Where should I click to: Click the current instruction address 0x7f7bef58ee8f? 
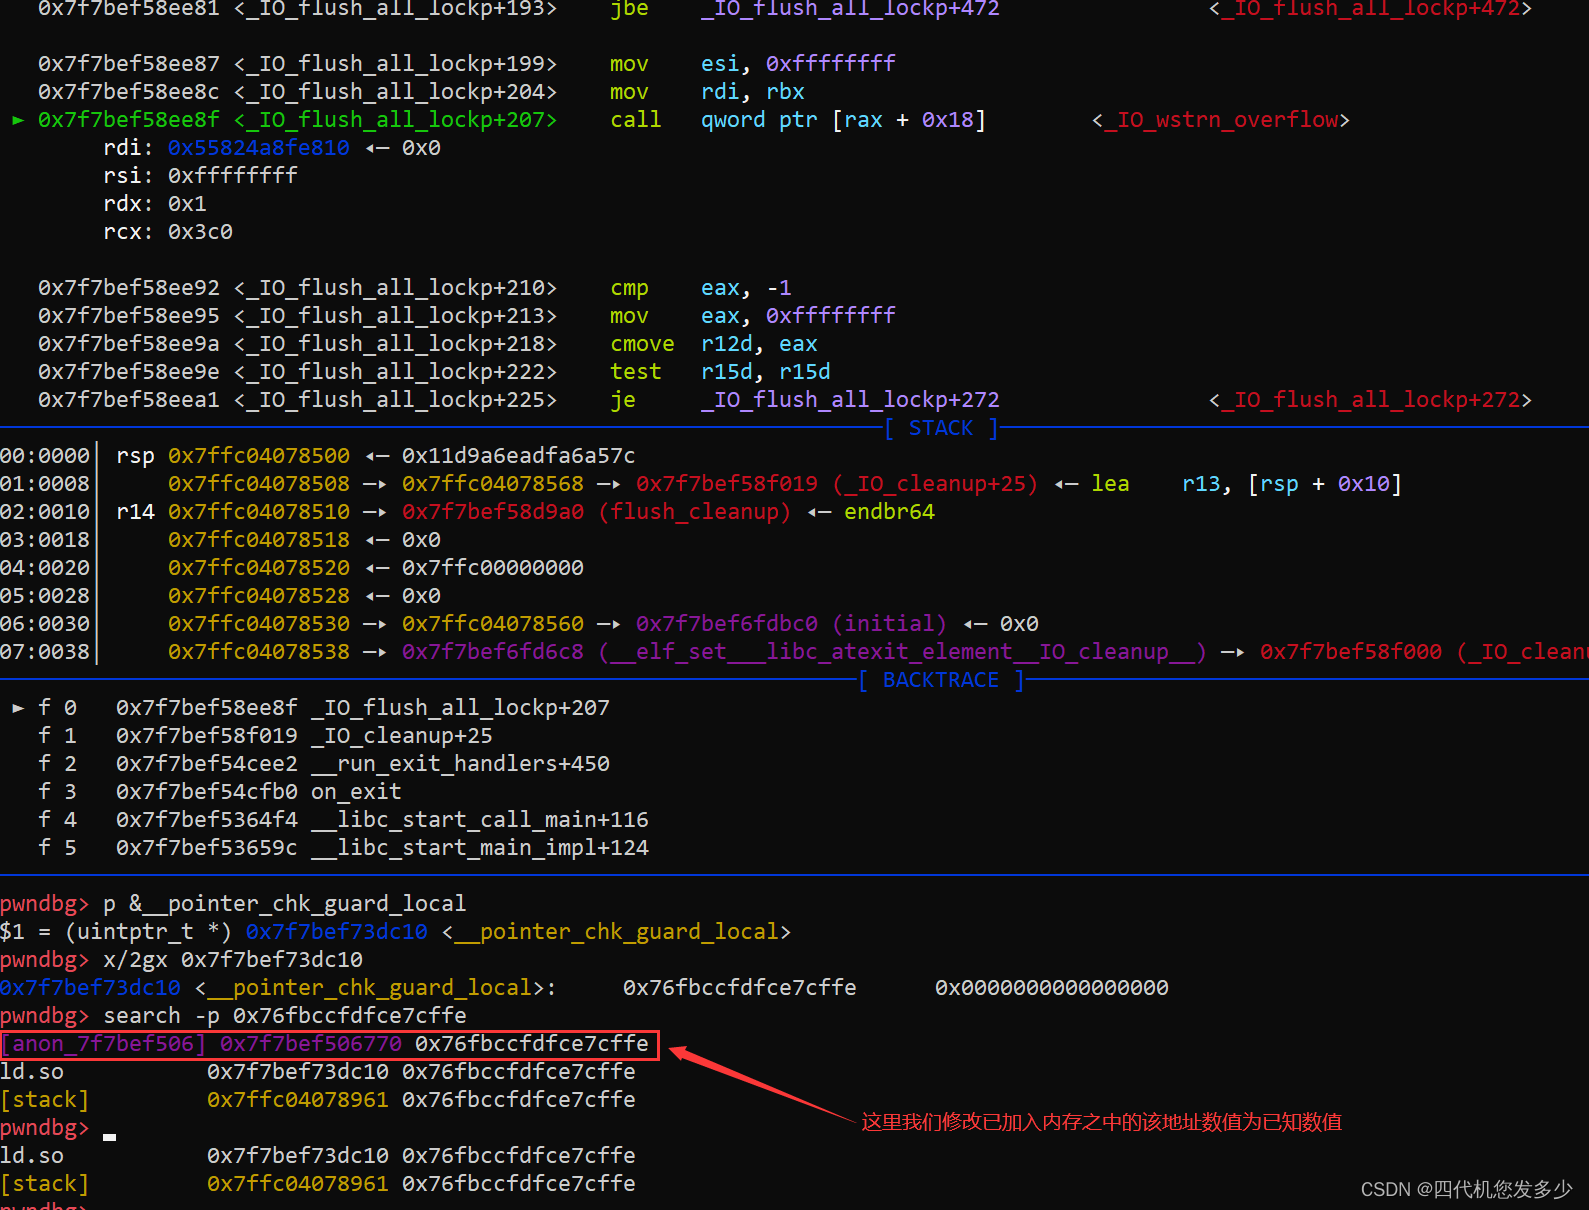pos(128,120)
